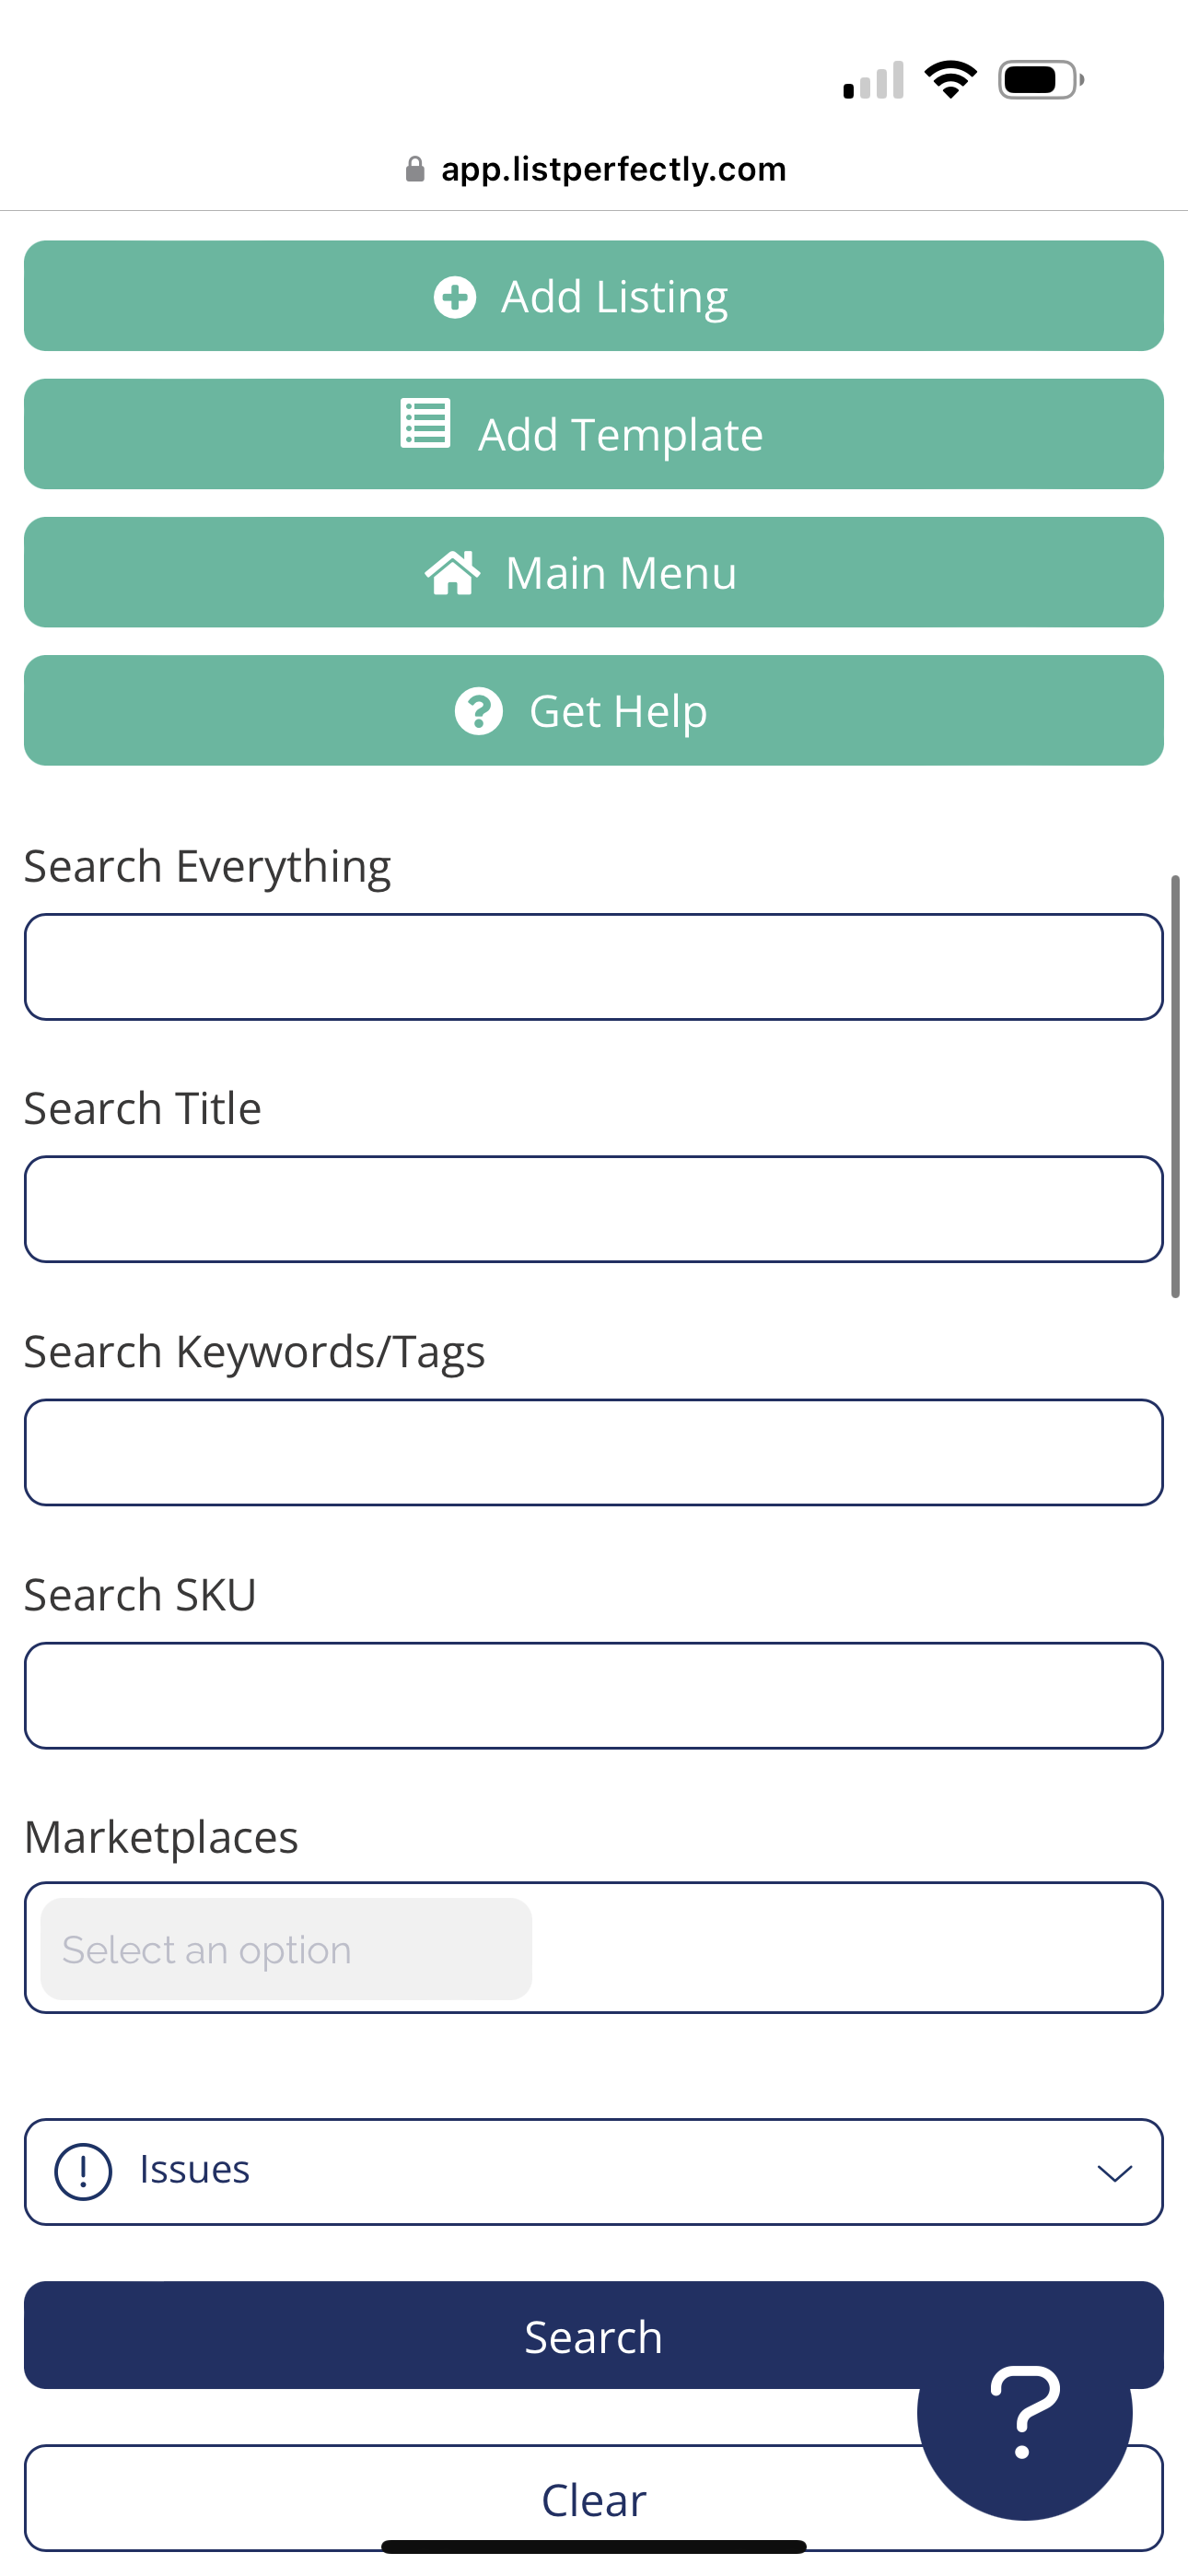
Task: Click the Clear button
Action: (593, 2499)
